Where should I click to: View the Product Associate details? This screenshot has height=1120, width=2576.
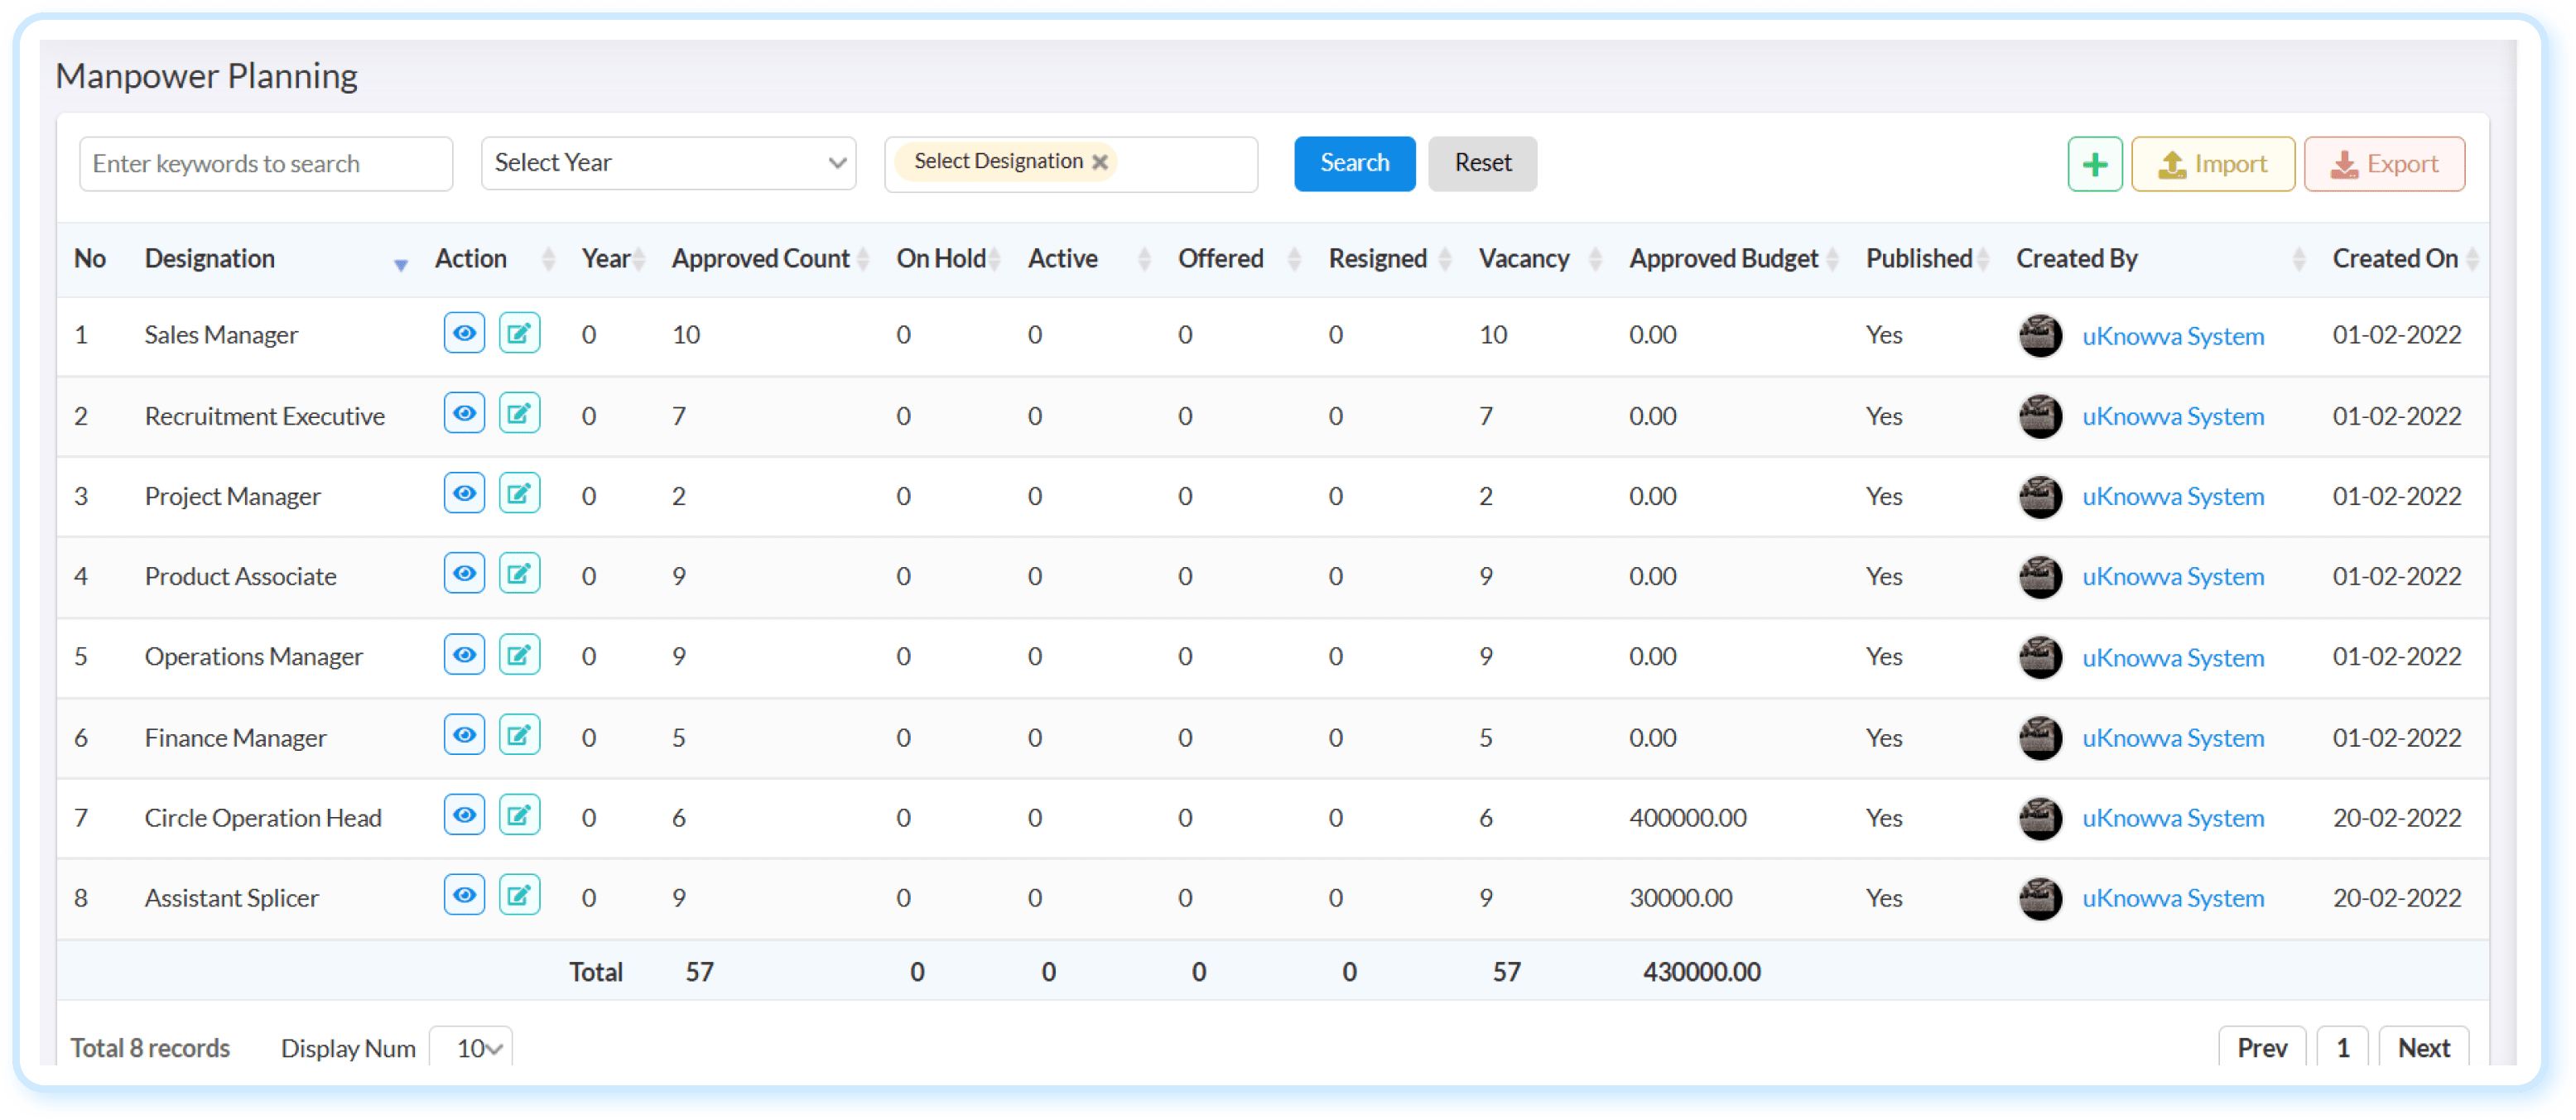464,573
